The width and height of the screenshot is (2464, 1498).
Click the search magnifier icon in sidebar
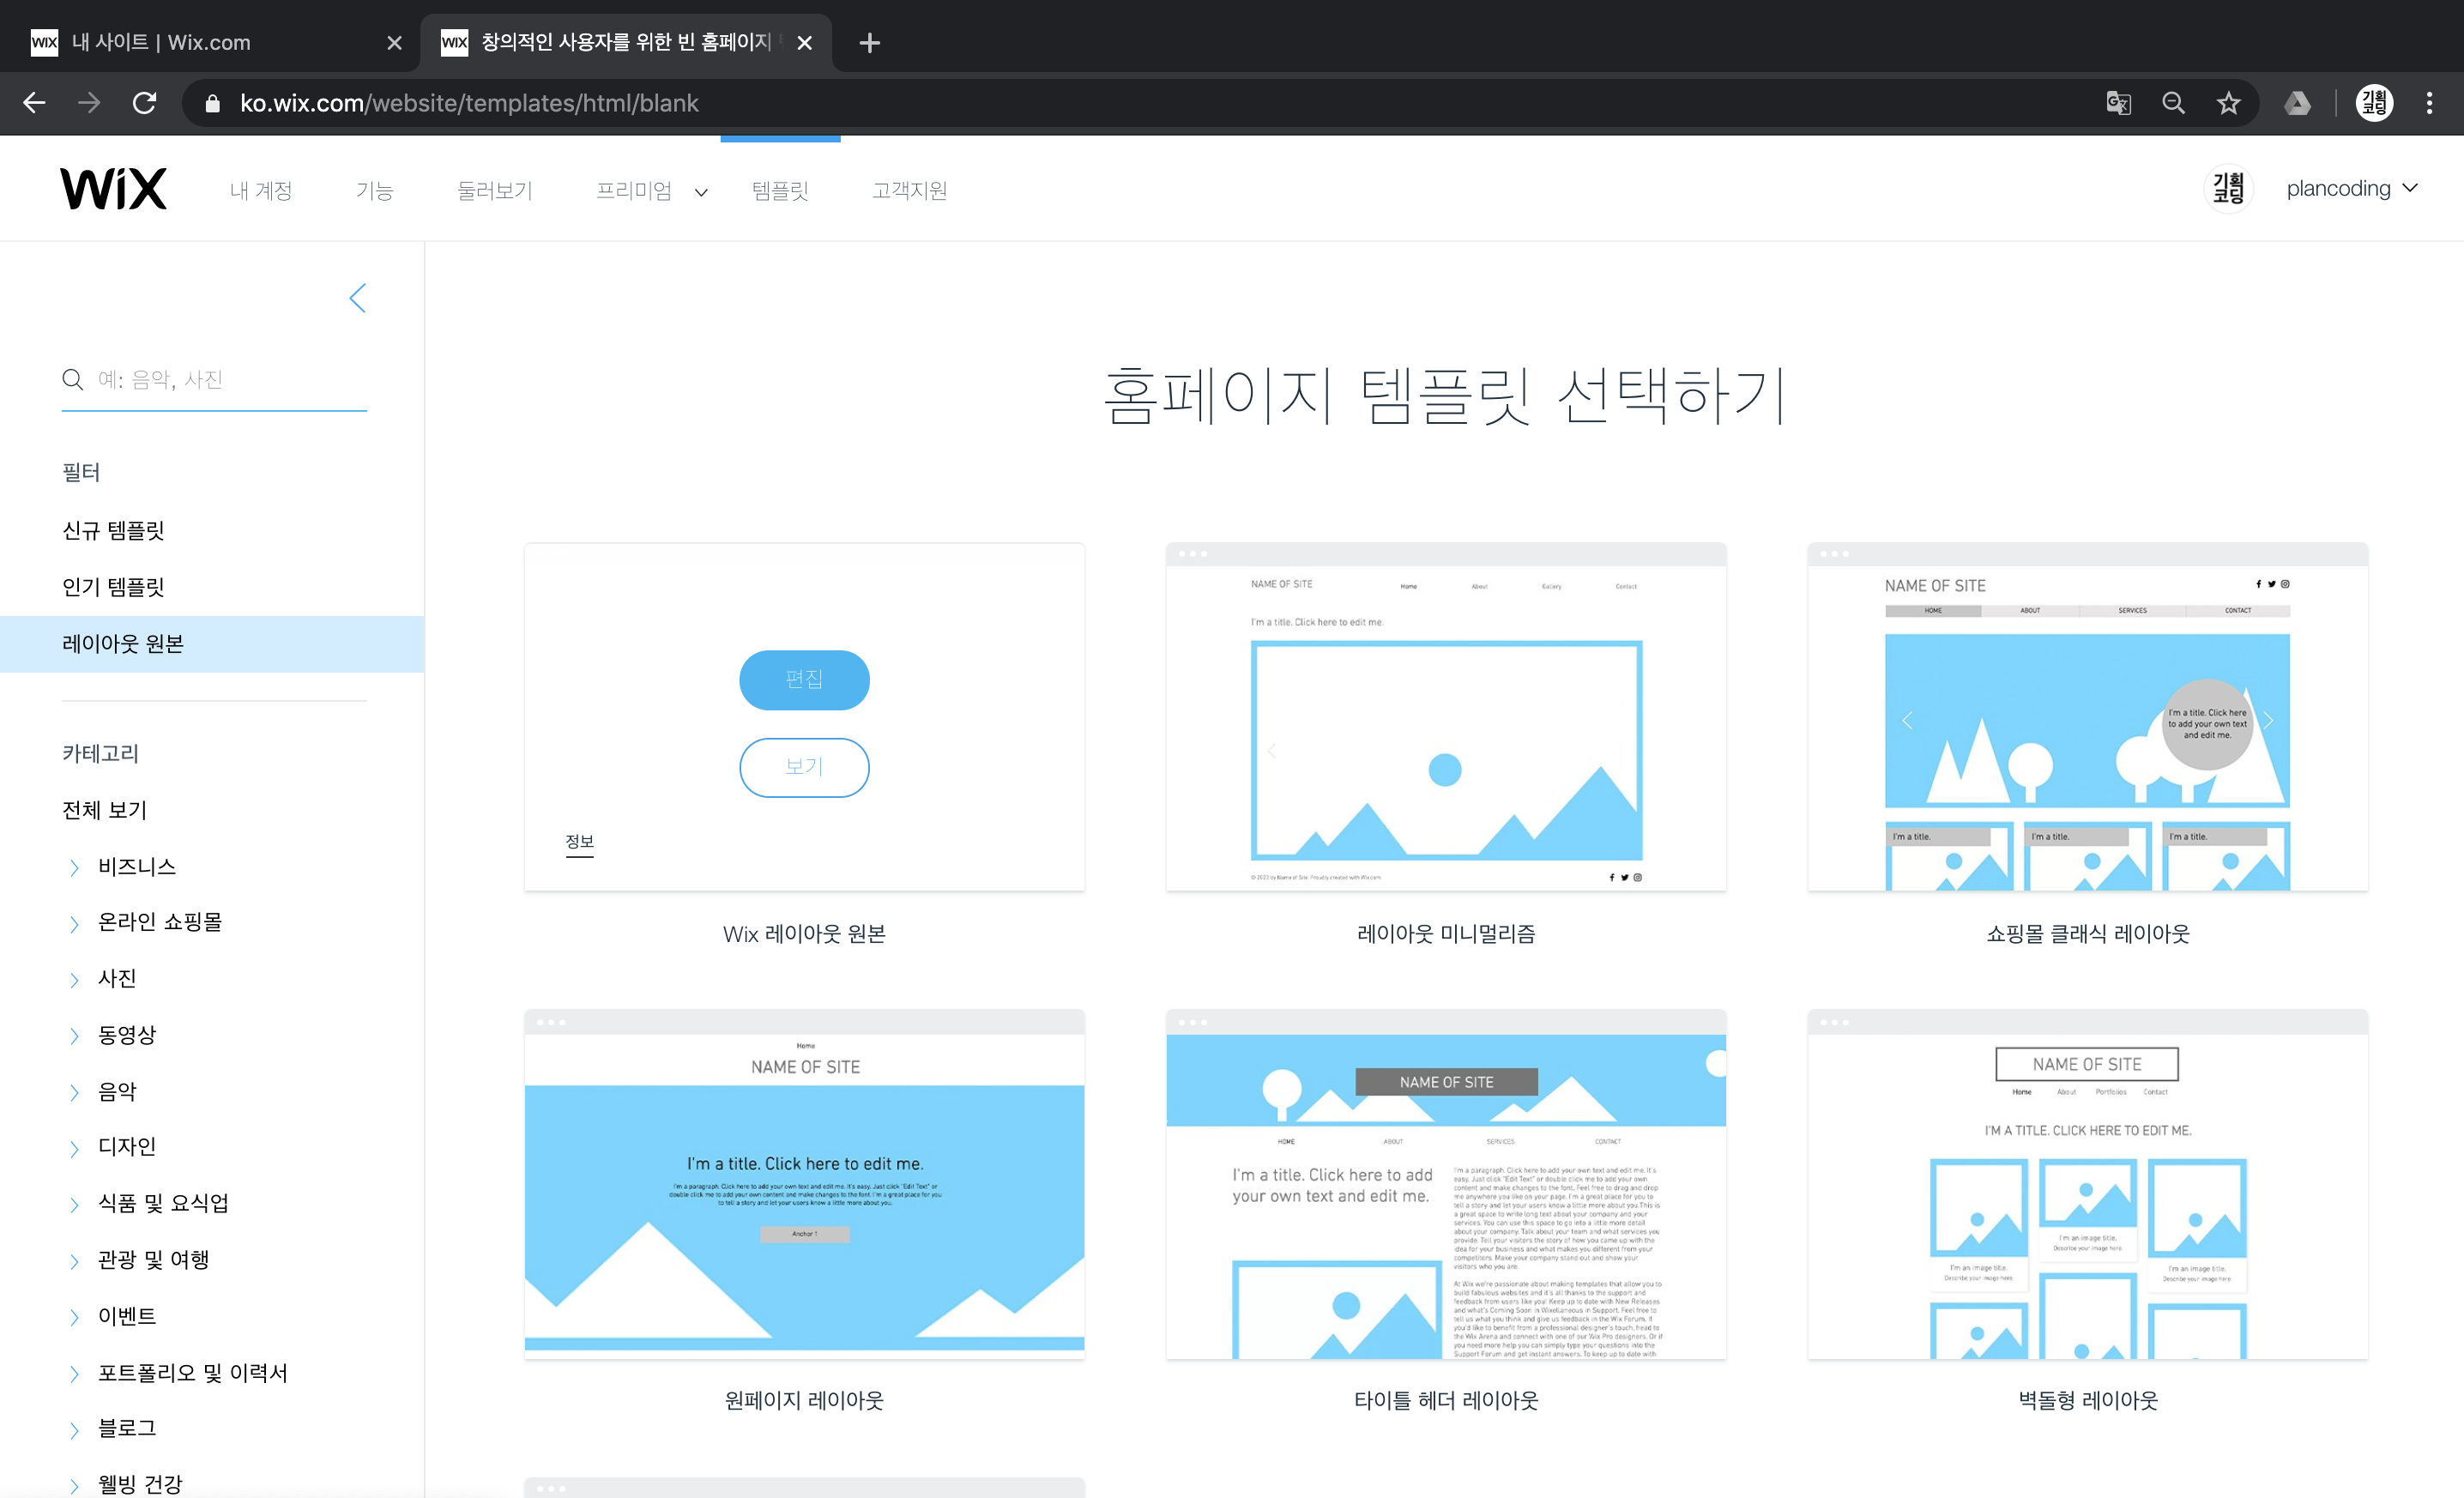tap(73, 380)
